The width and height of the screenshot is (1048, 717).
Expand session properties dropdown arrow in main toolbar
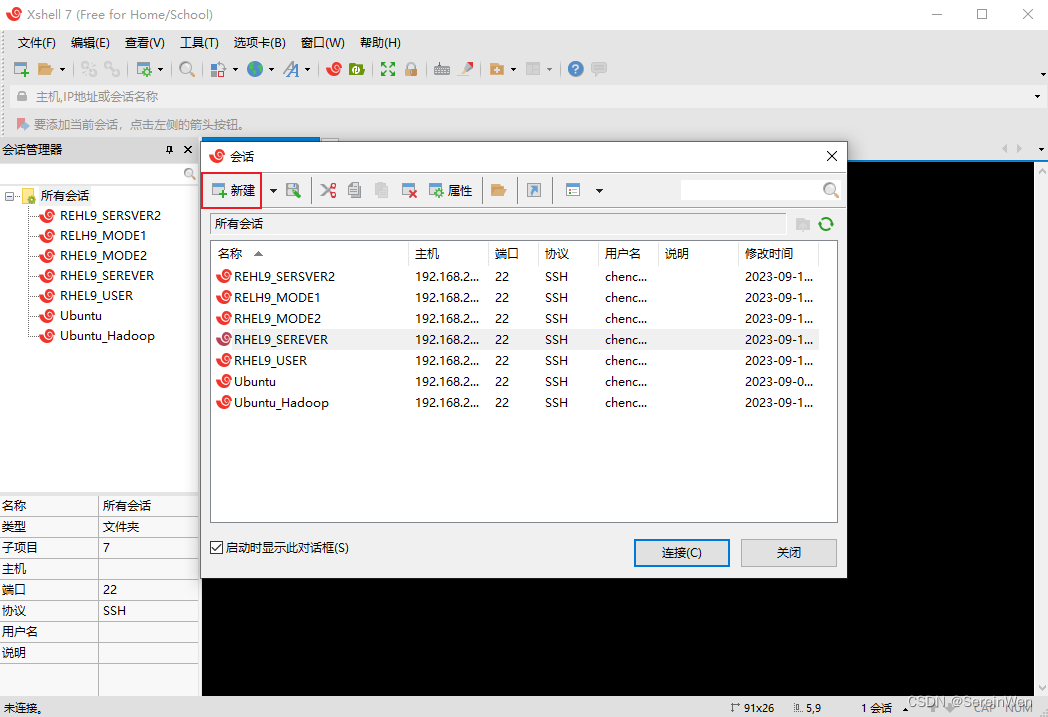coord(160,69)
